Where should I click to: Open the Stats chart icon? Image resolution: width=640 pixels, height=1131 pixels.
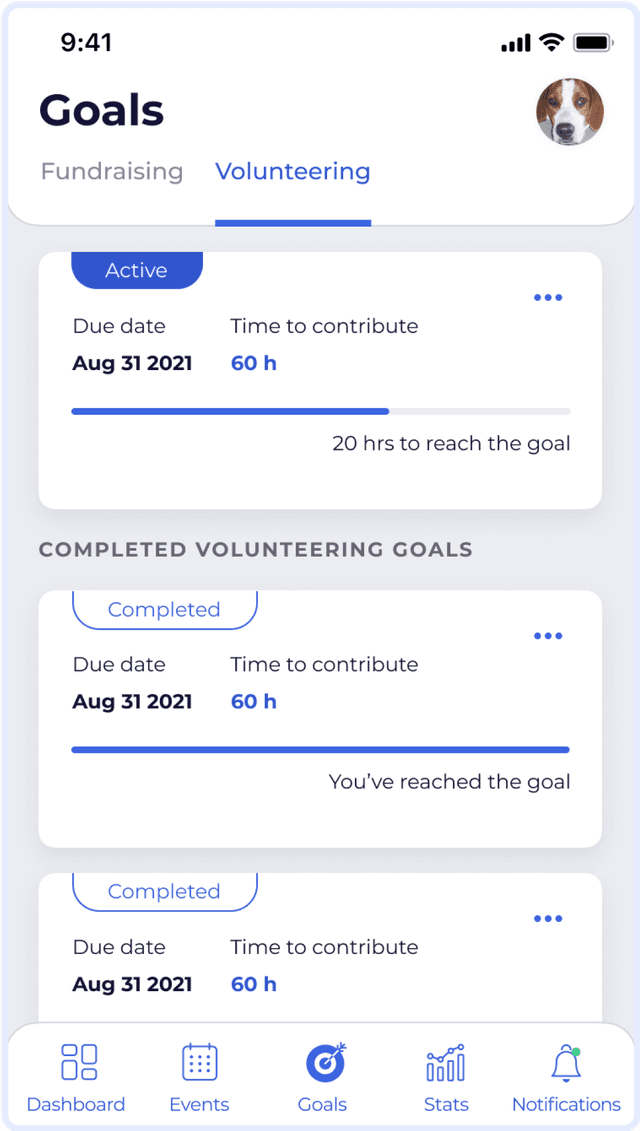tap(445, 1064)
